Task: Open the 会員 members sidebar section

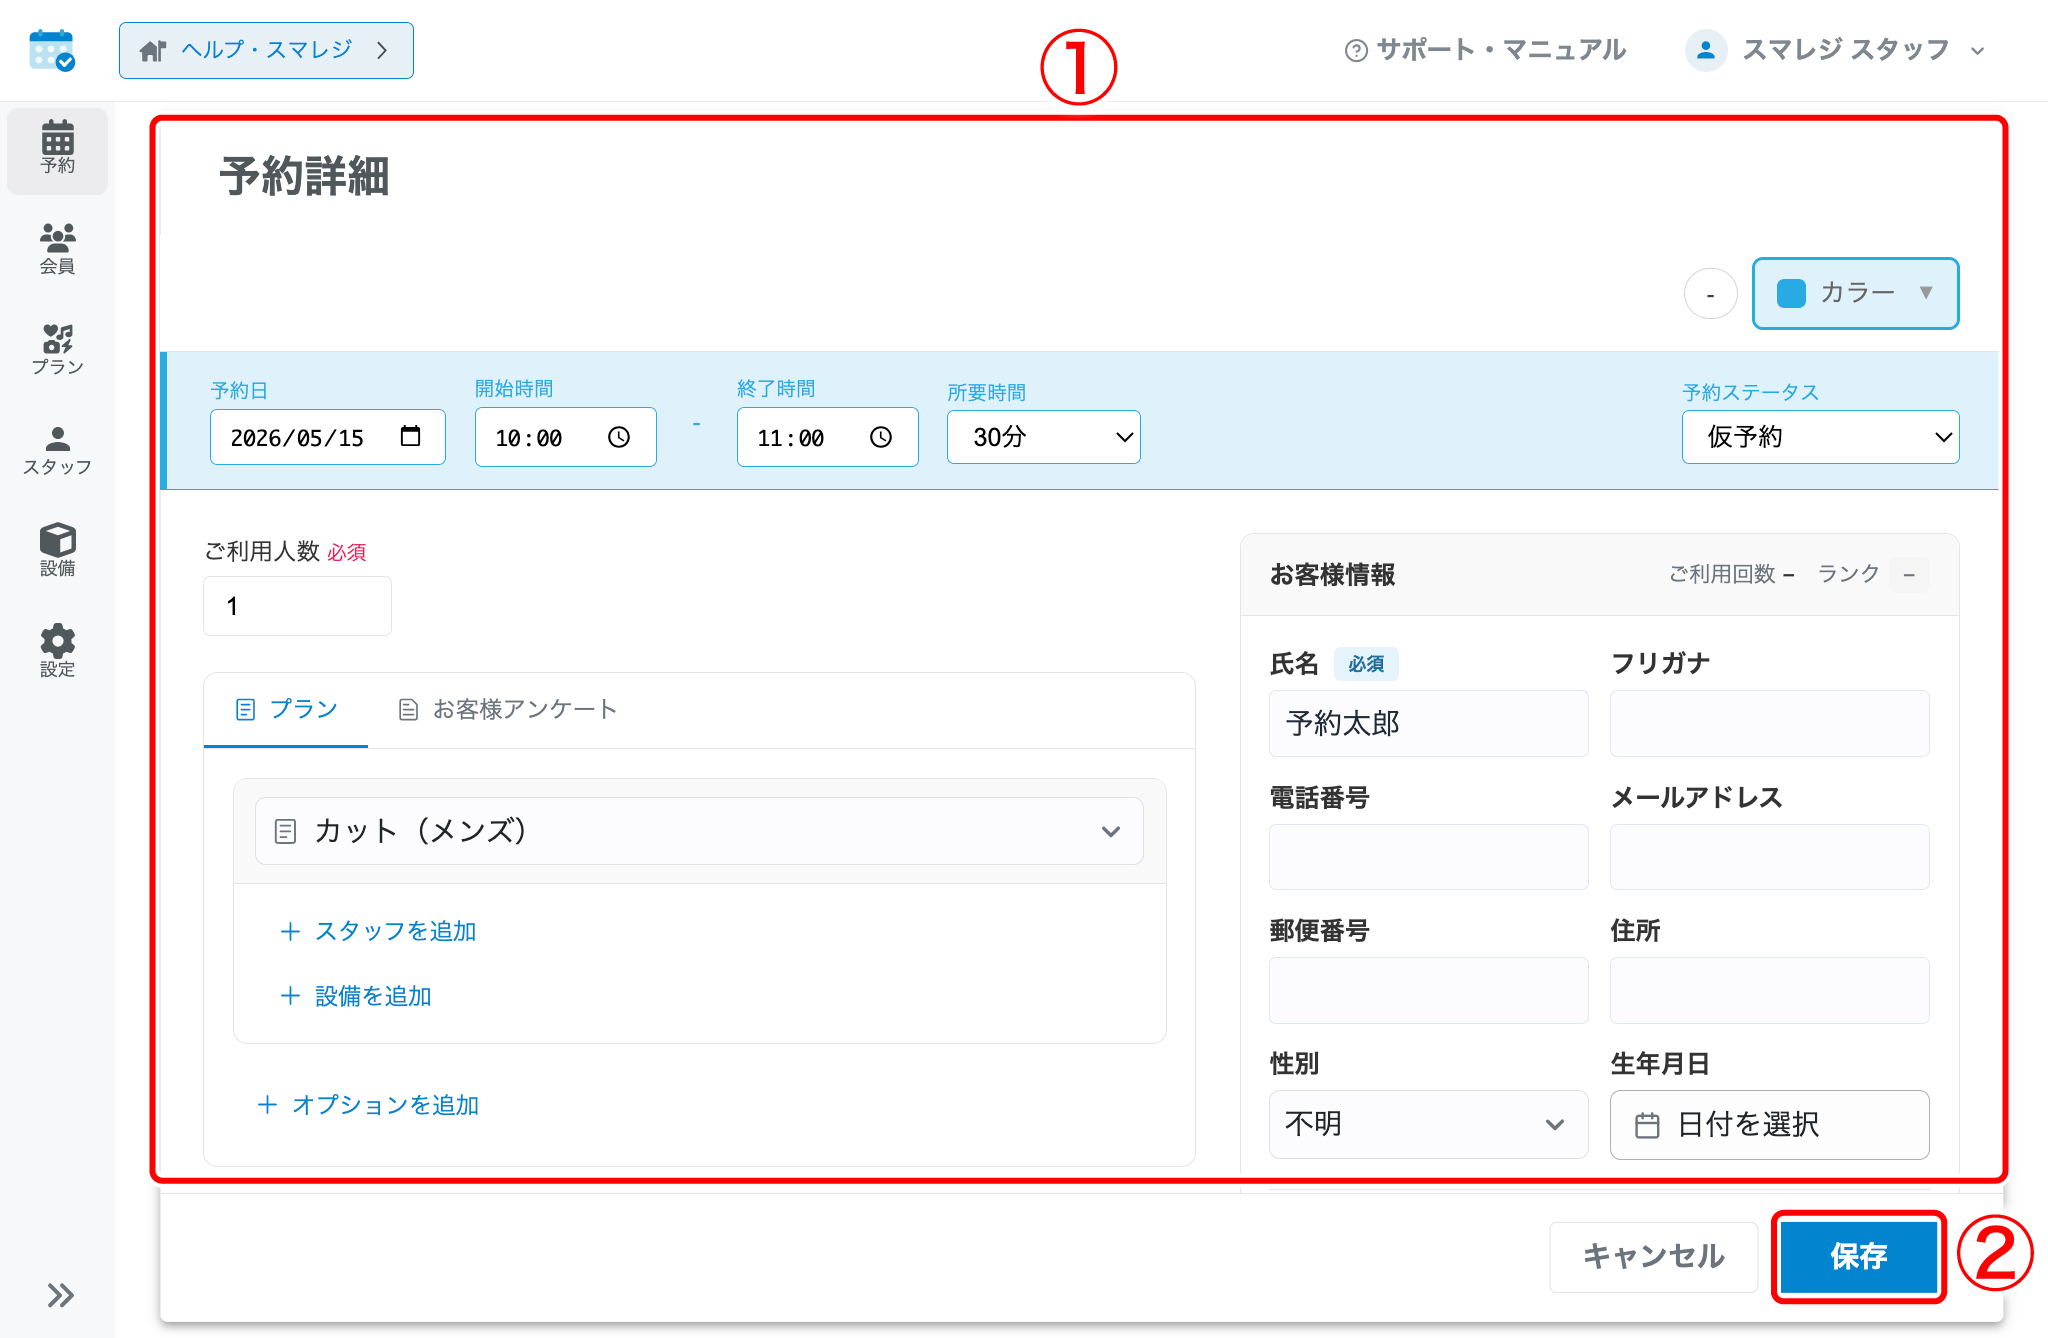Action: (x=57, y=249)
